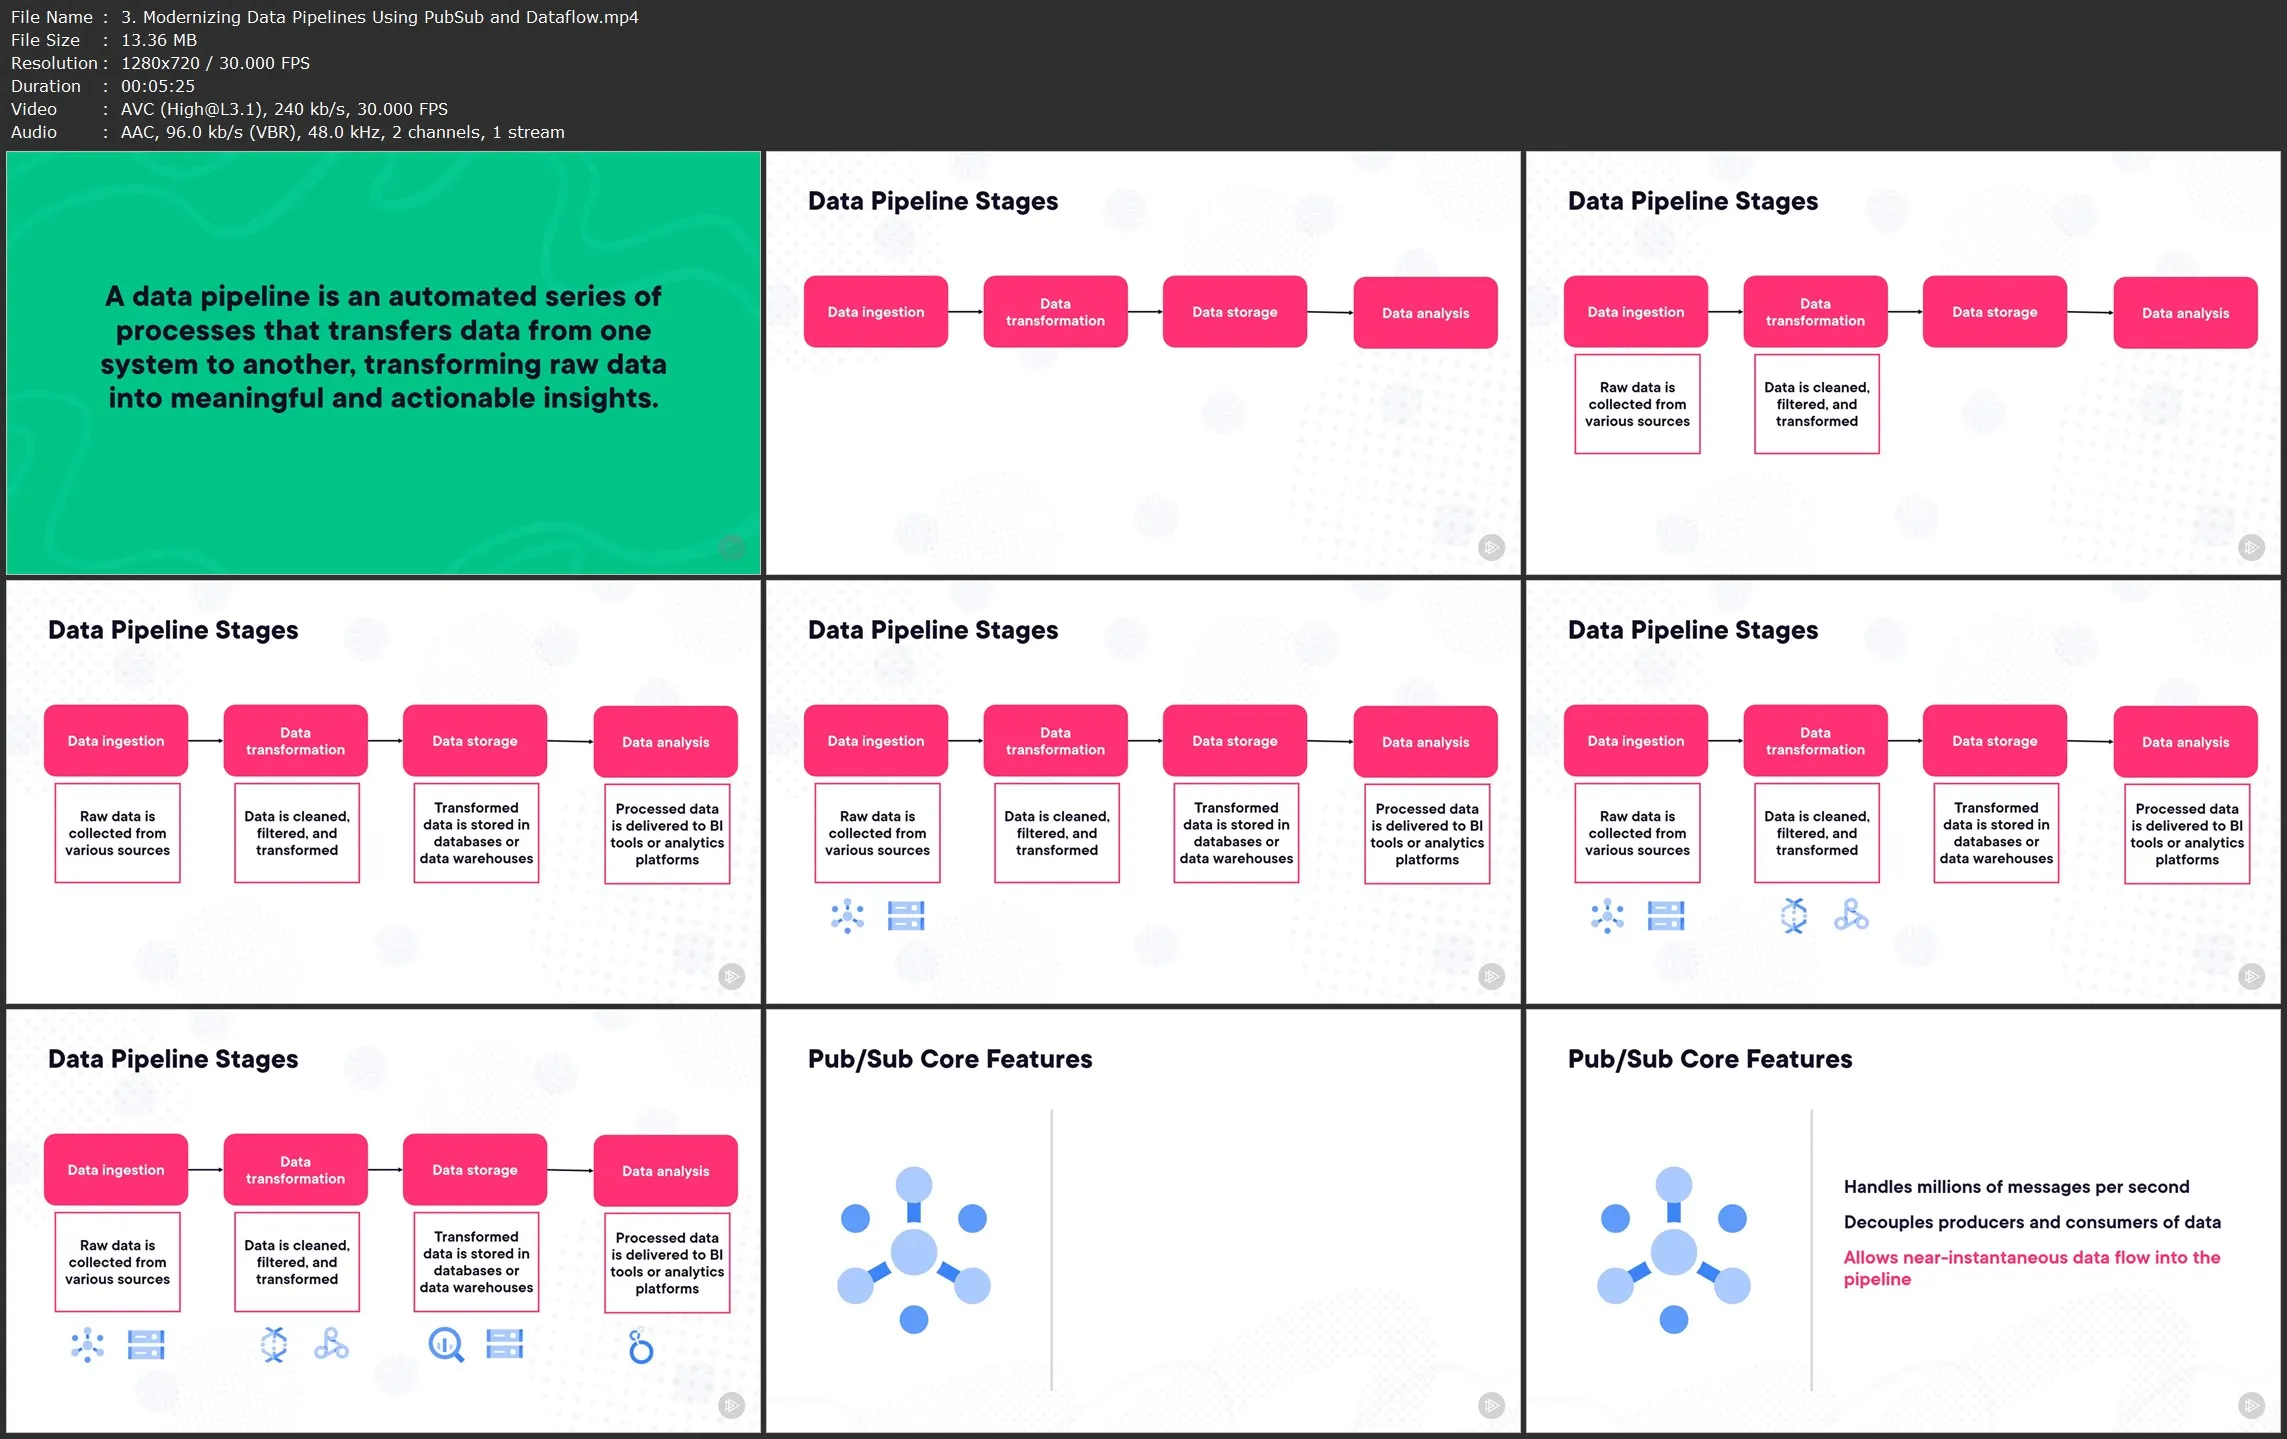Click 'Decouples producers and consumers of data'
This screenshot has height=1439, width=2287.
(2032, 1222)
